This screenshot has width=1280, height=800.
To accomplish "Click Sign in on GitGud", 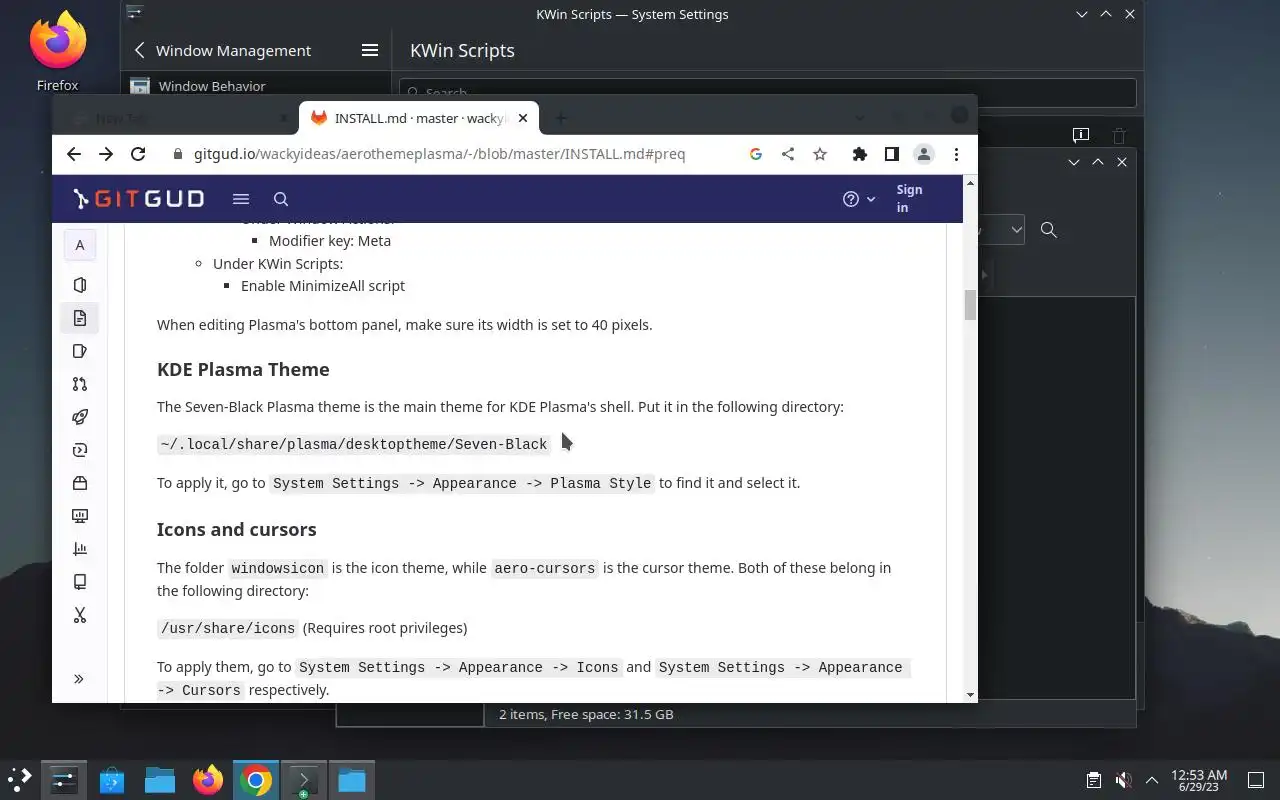I will point(909,198).
